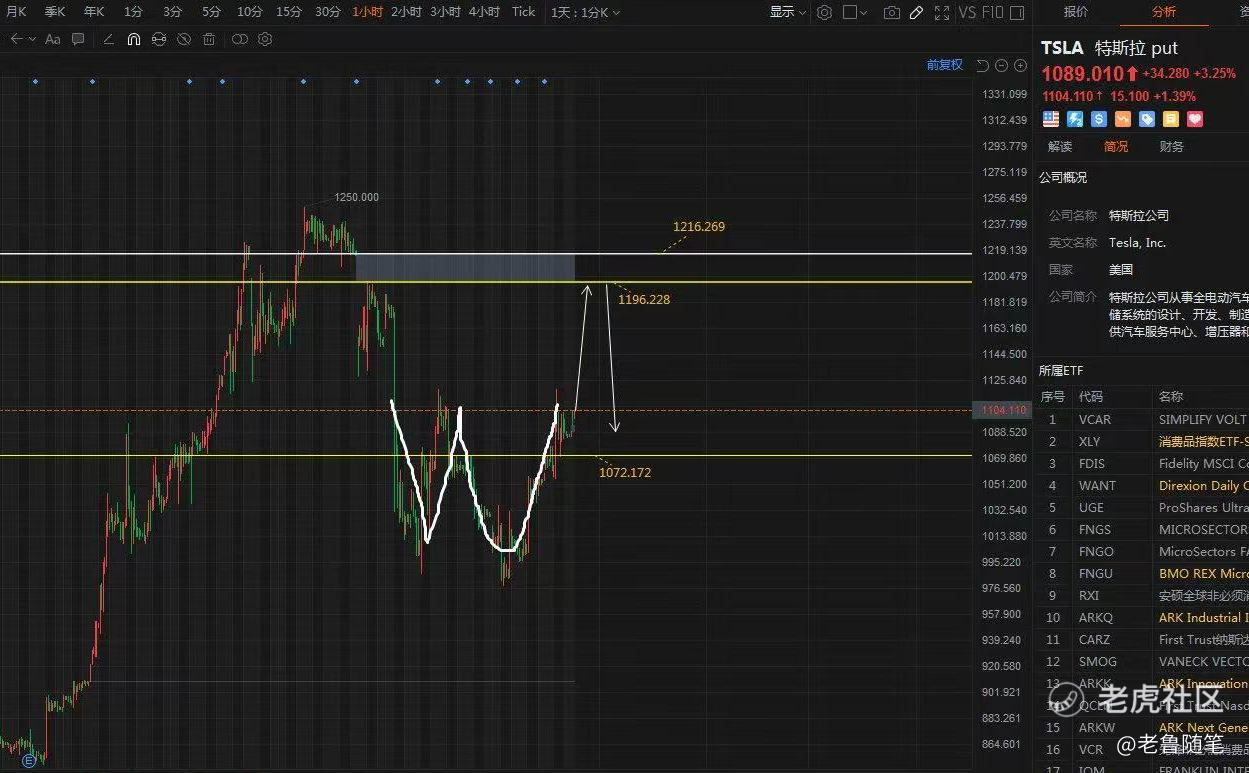The width and height of the screenshot is (1249, 773).
Task: Click the ARK Industrial name link
Action: 1204,618
